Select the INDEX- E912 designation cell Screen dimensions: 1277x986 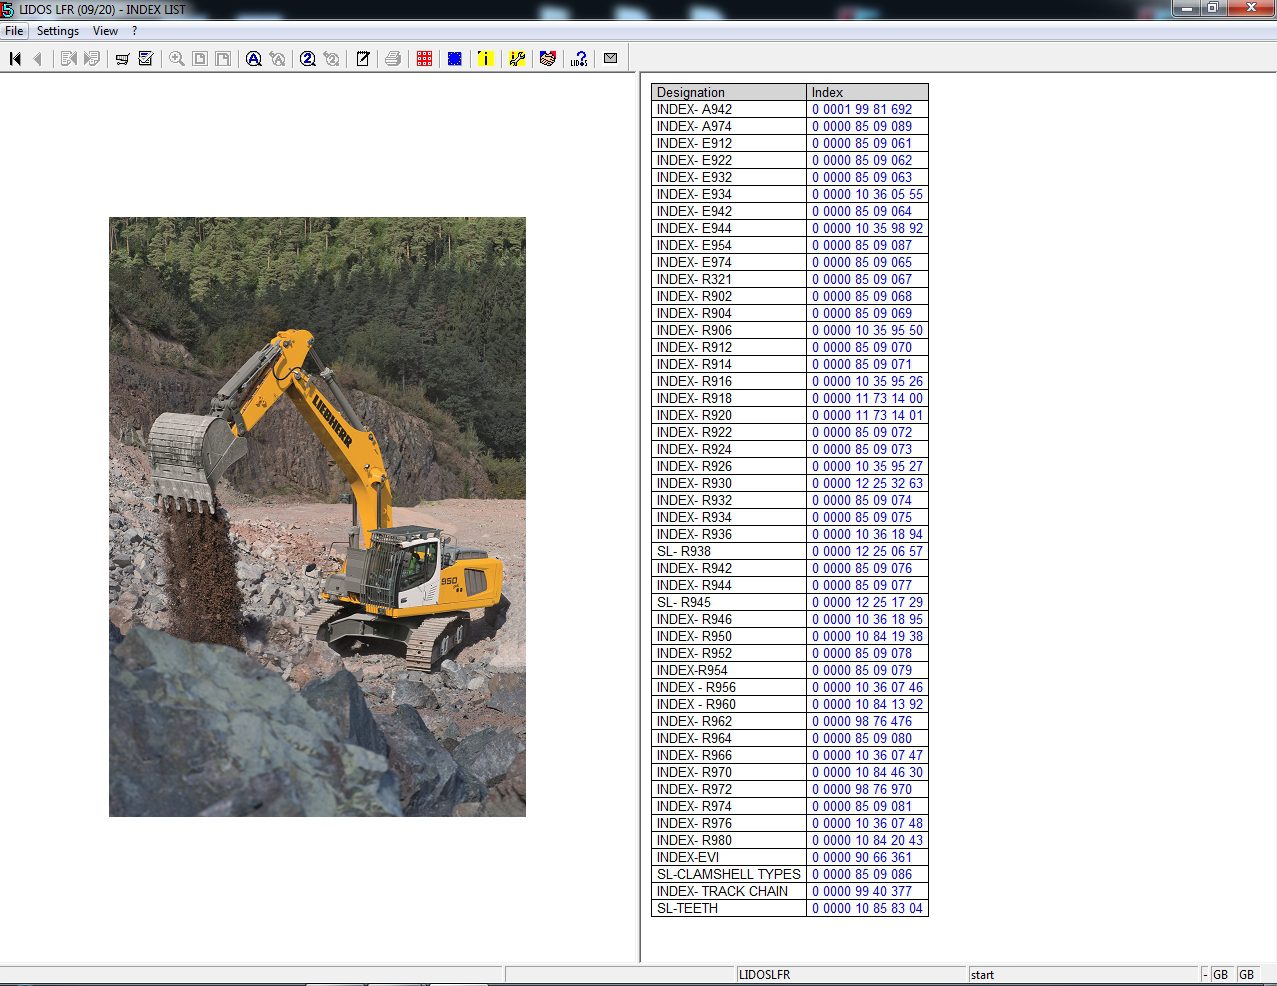pyautogui.click(x=729, y=143)
